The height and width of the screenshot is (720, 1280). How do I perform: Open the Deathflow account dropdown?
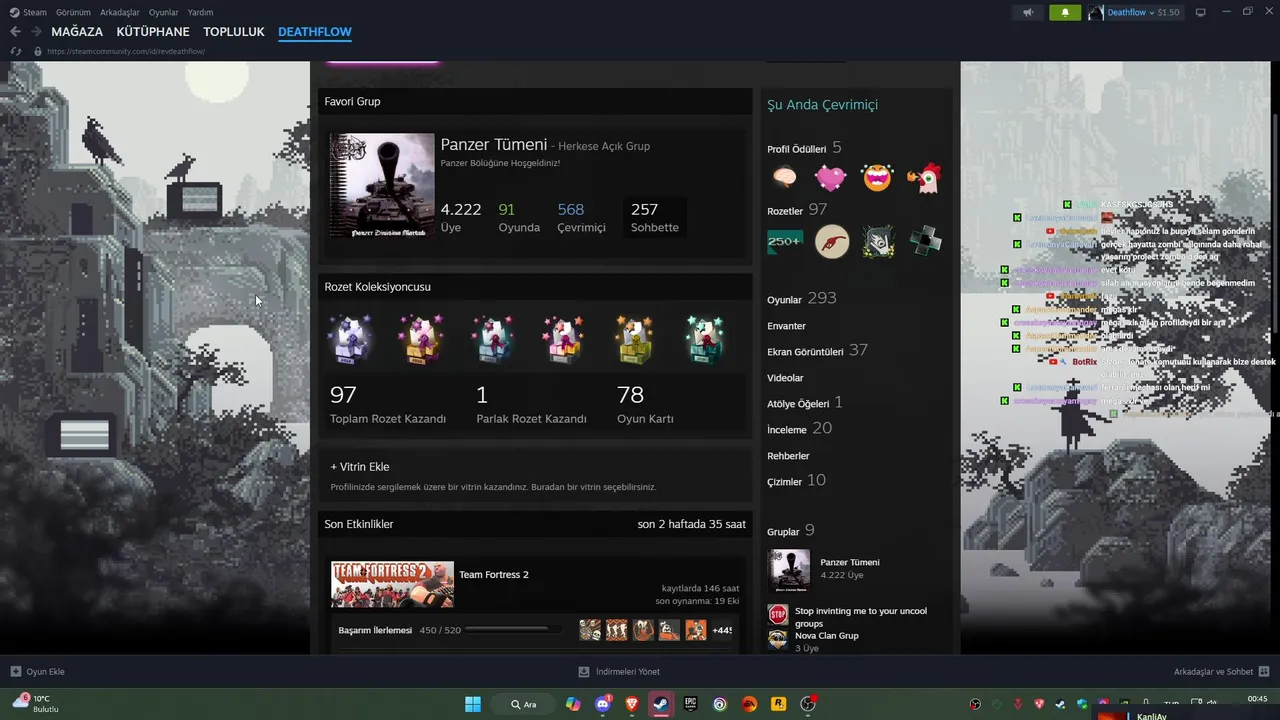click(x=1134, y=12)
